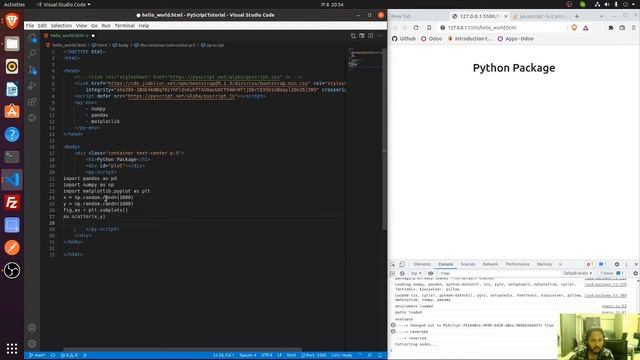Click the Brave Rewards triangle icon
The height and width of the screenshot is (360, 640).
point(586,28)
